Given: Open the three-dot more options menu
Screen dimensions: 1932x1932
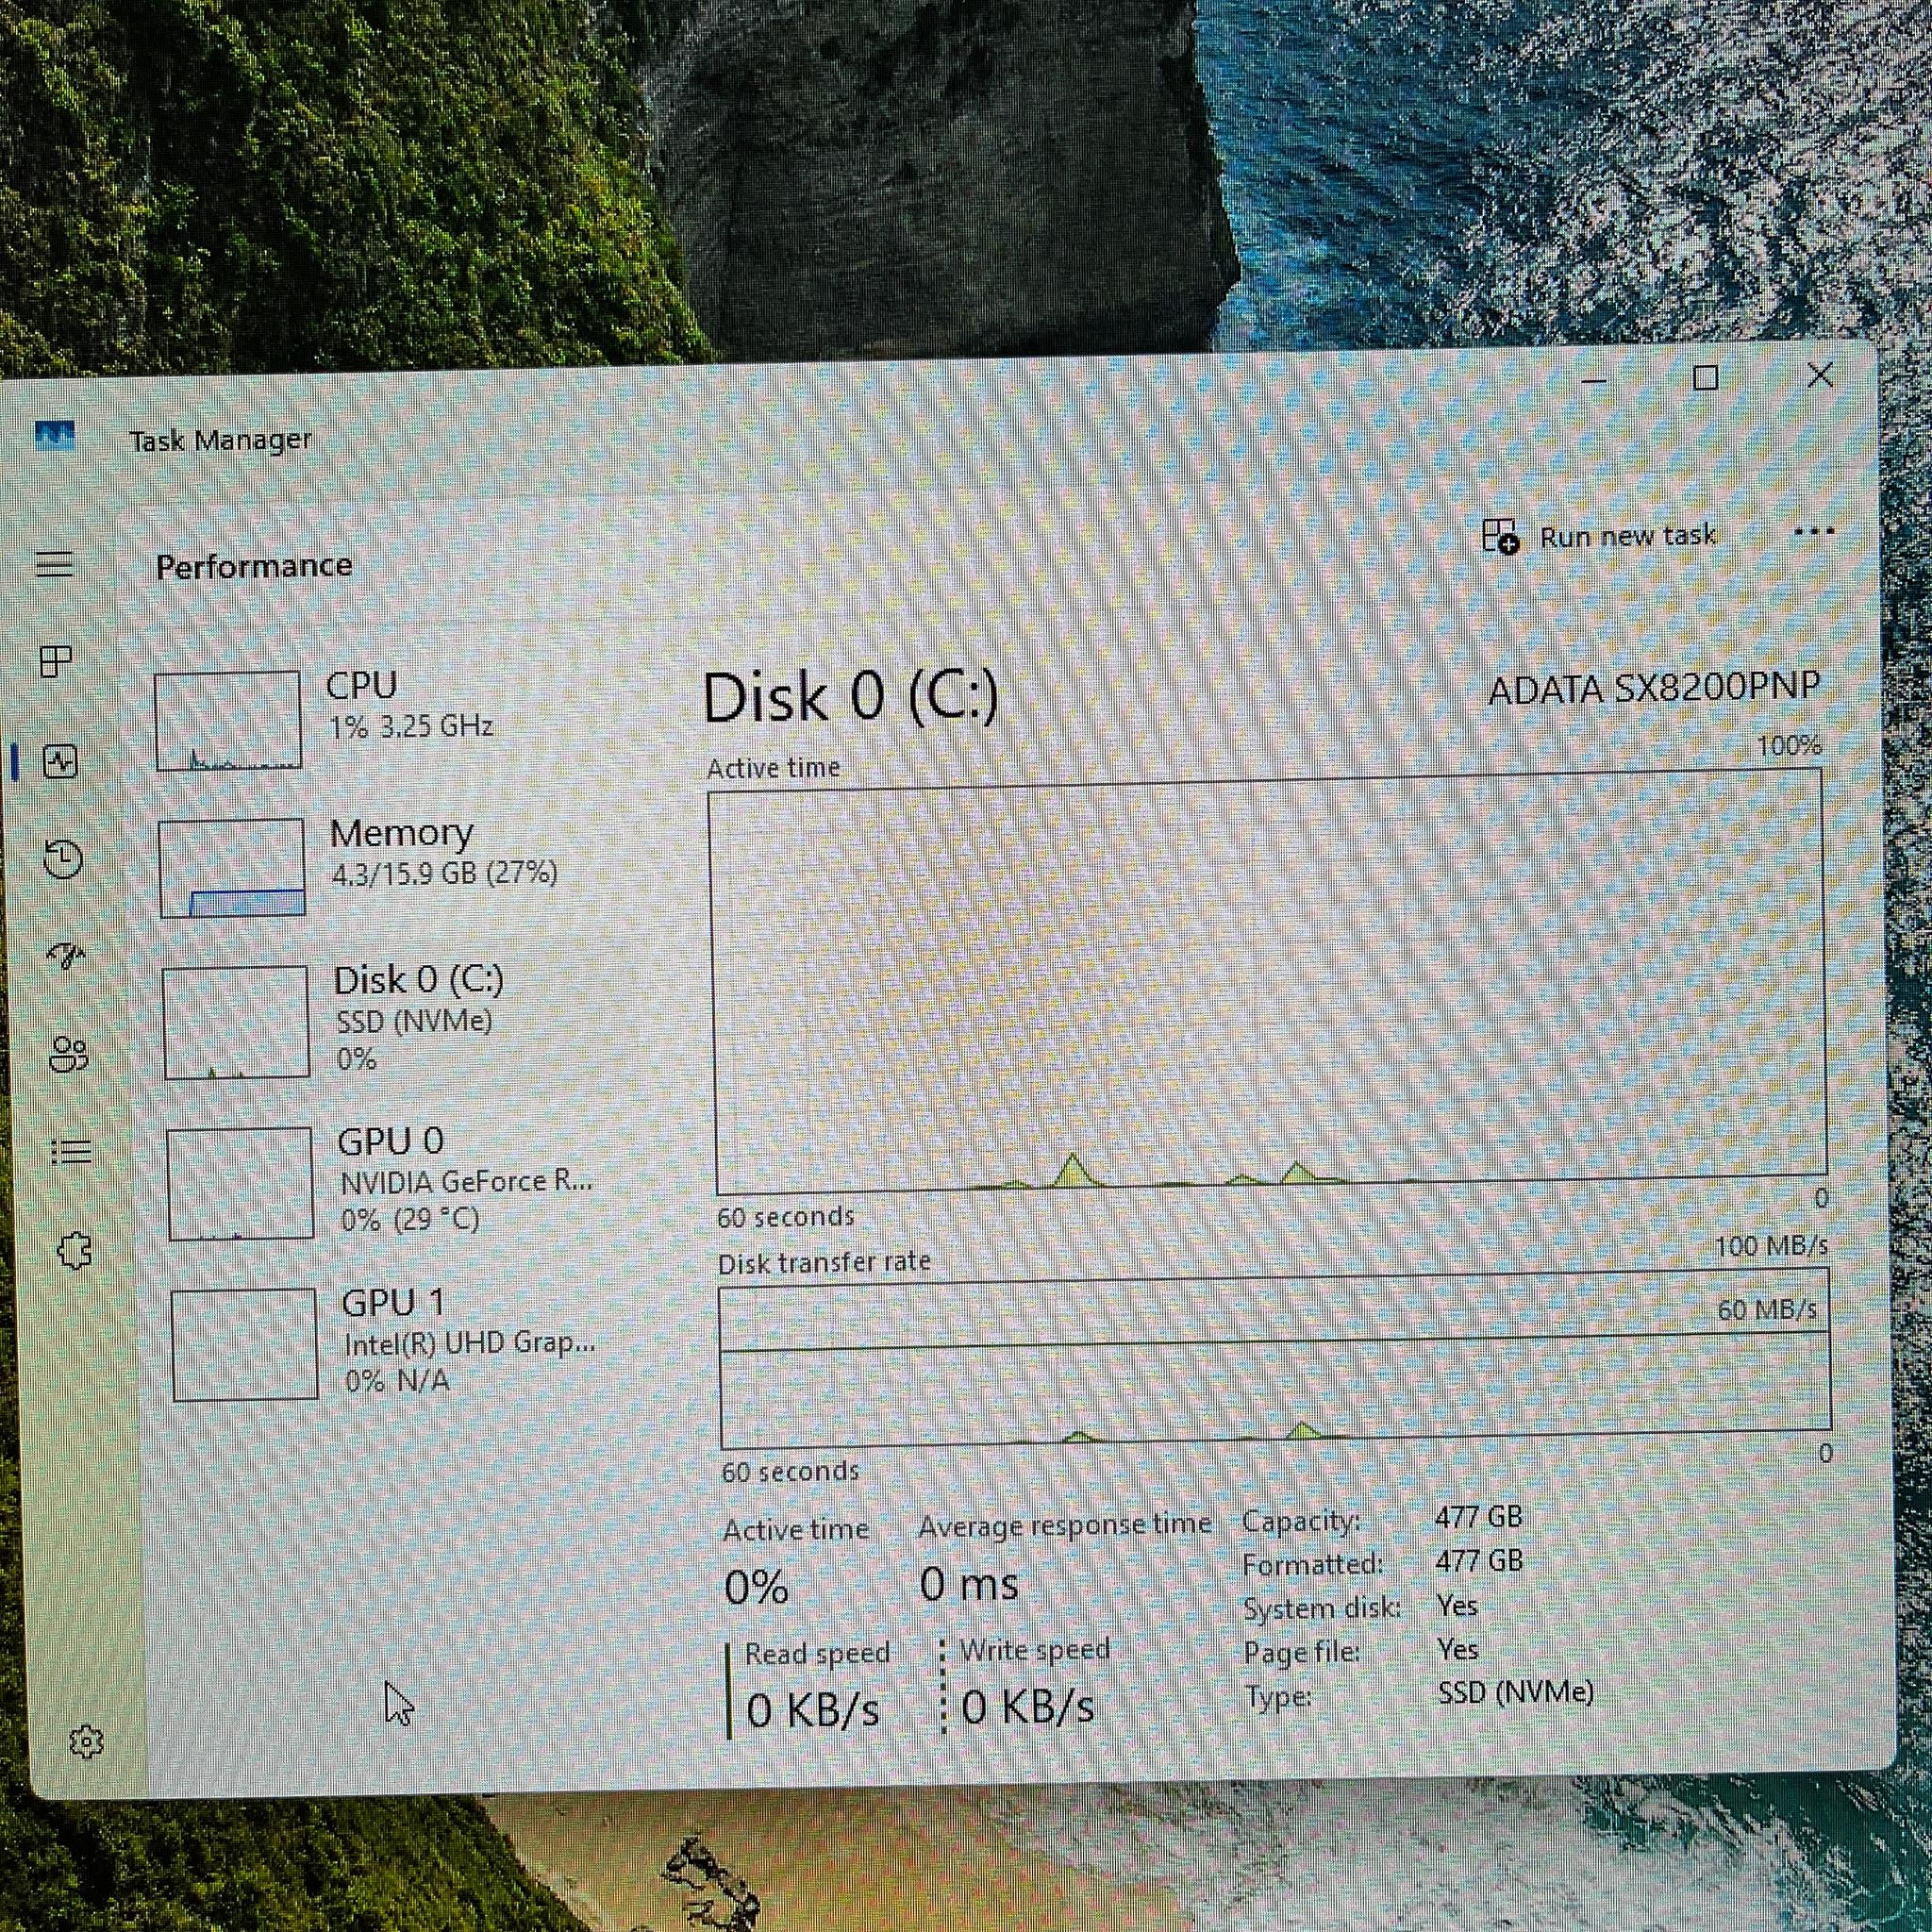Looking at the screenshot, I should [1814, 532].
